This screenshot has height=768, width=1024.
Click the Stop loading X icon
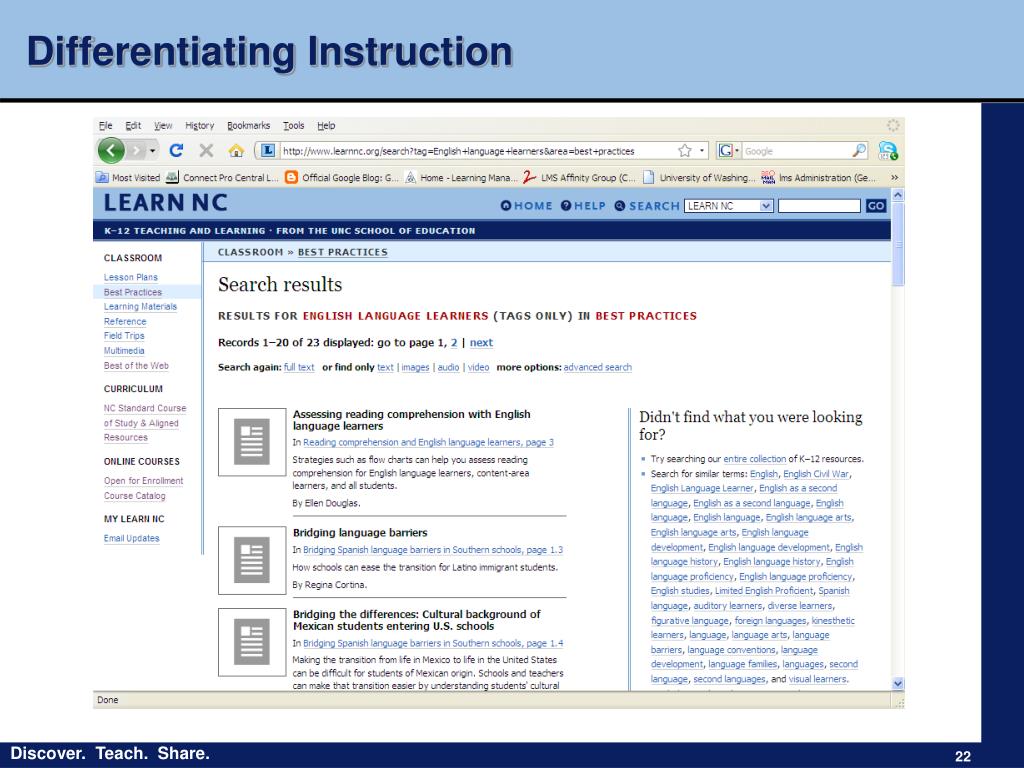(x=206, y=151)
